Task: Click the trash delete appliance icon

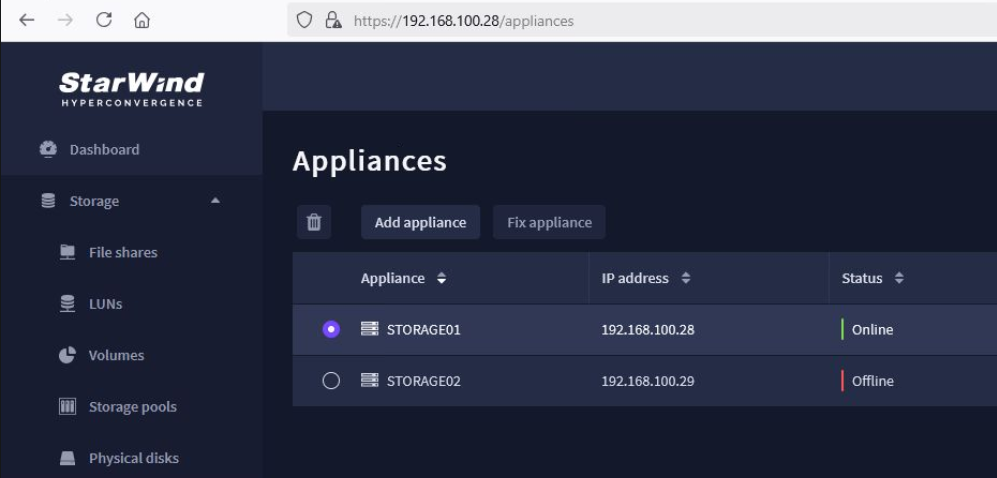Action: click(314, 222)
